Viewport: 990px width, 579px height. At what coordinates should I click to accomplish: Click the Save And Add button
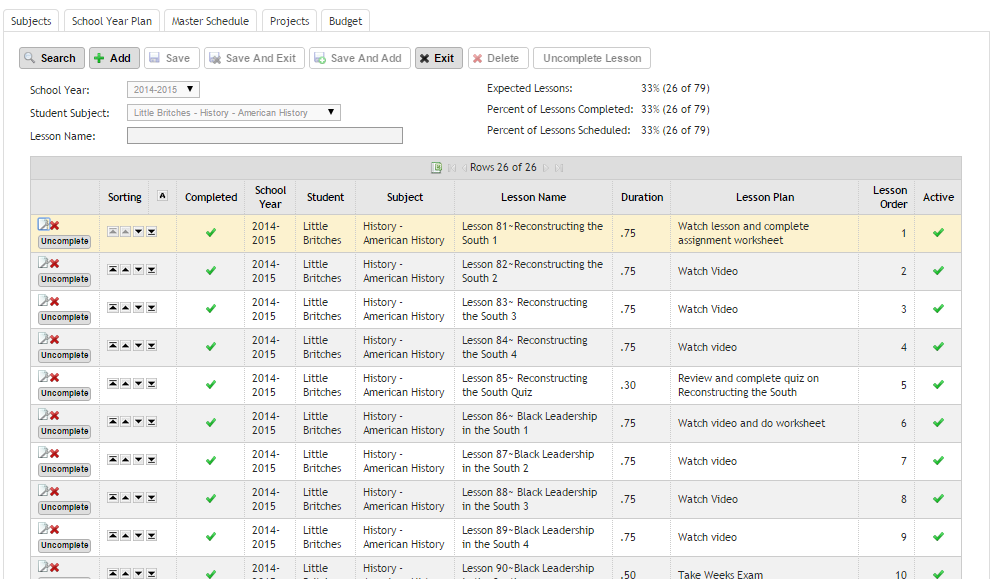(360, 58)
